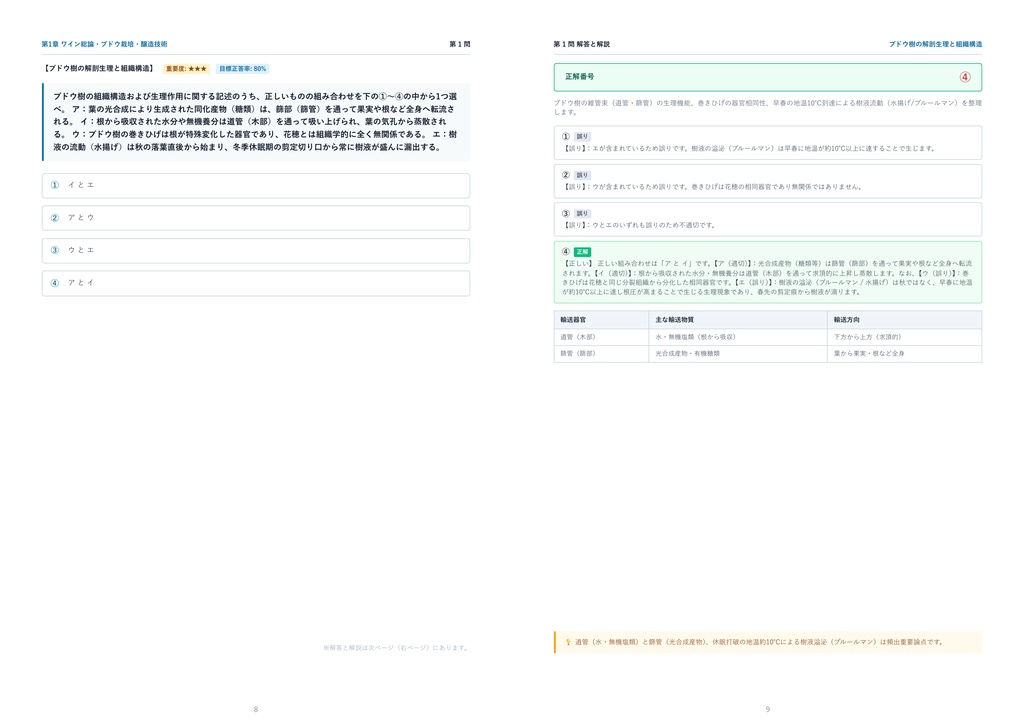
Task: Select answer option ① イとエ
Action: point(256,185)
